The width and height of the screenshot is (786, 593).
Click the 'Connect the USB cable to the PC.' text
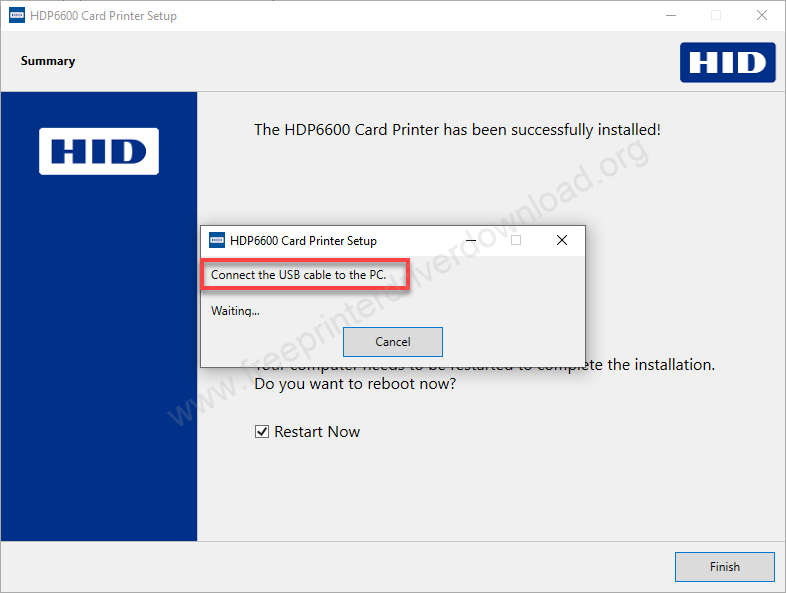(x=299, y=275)
